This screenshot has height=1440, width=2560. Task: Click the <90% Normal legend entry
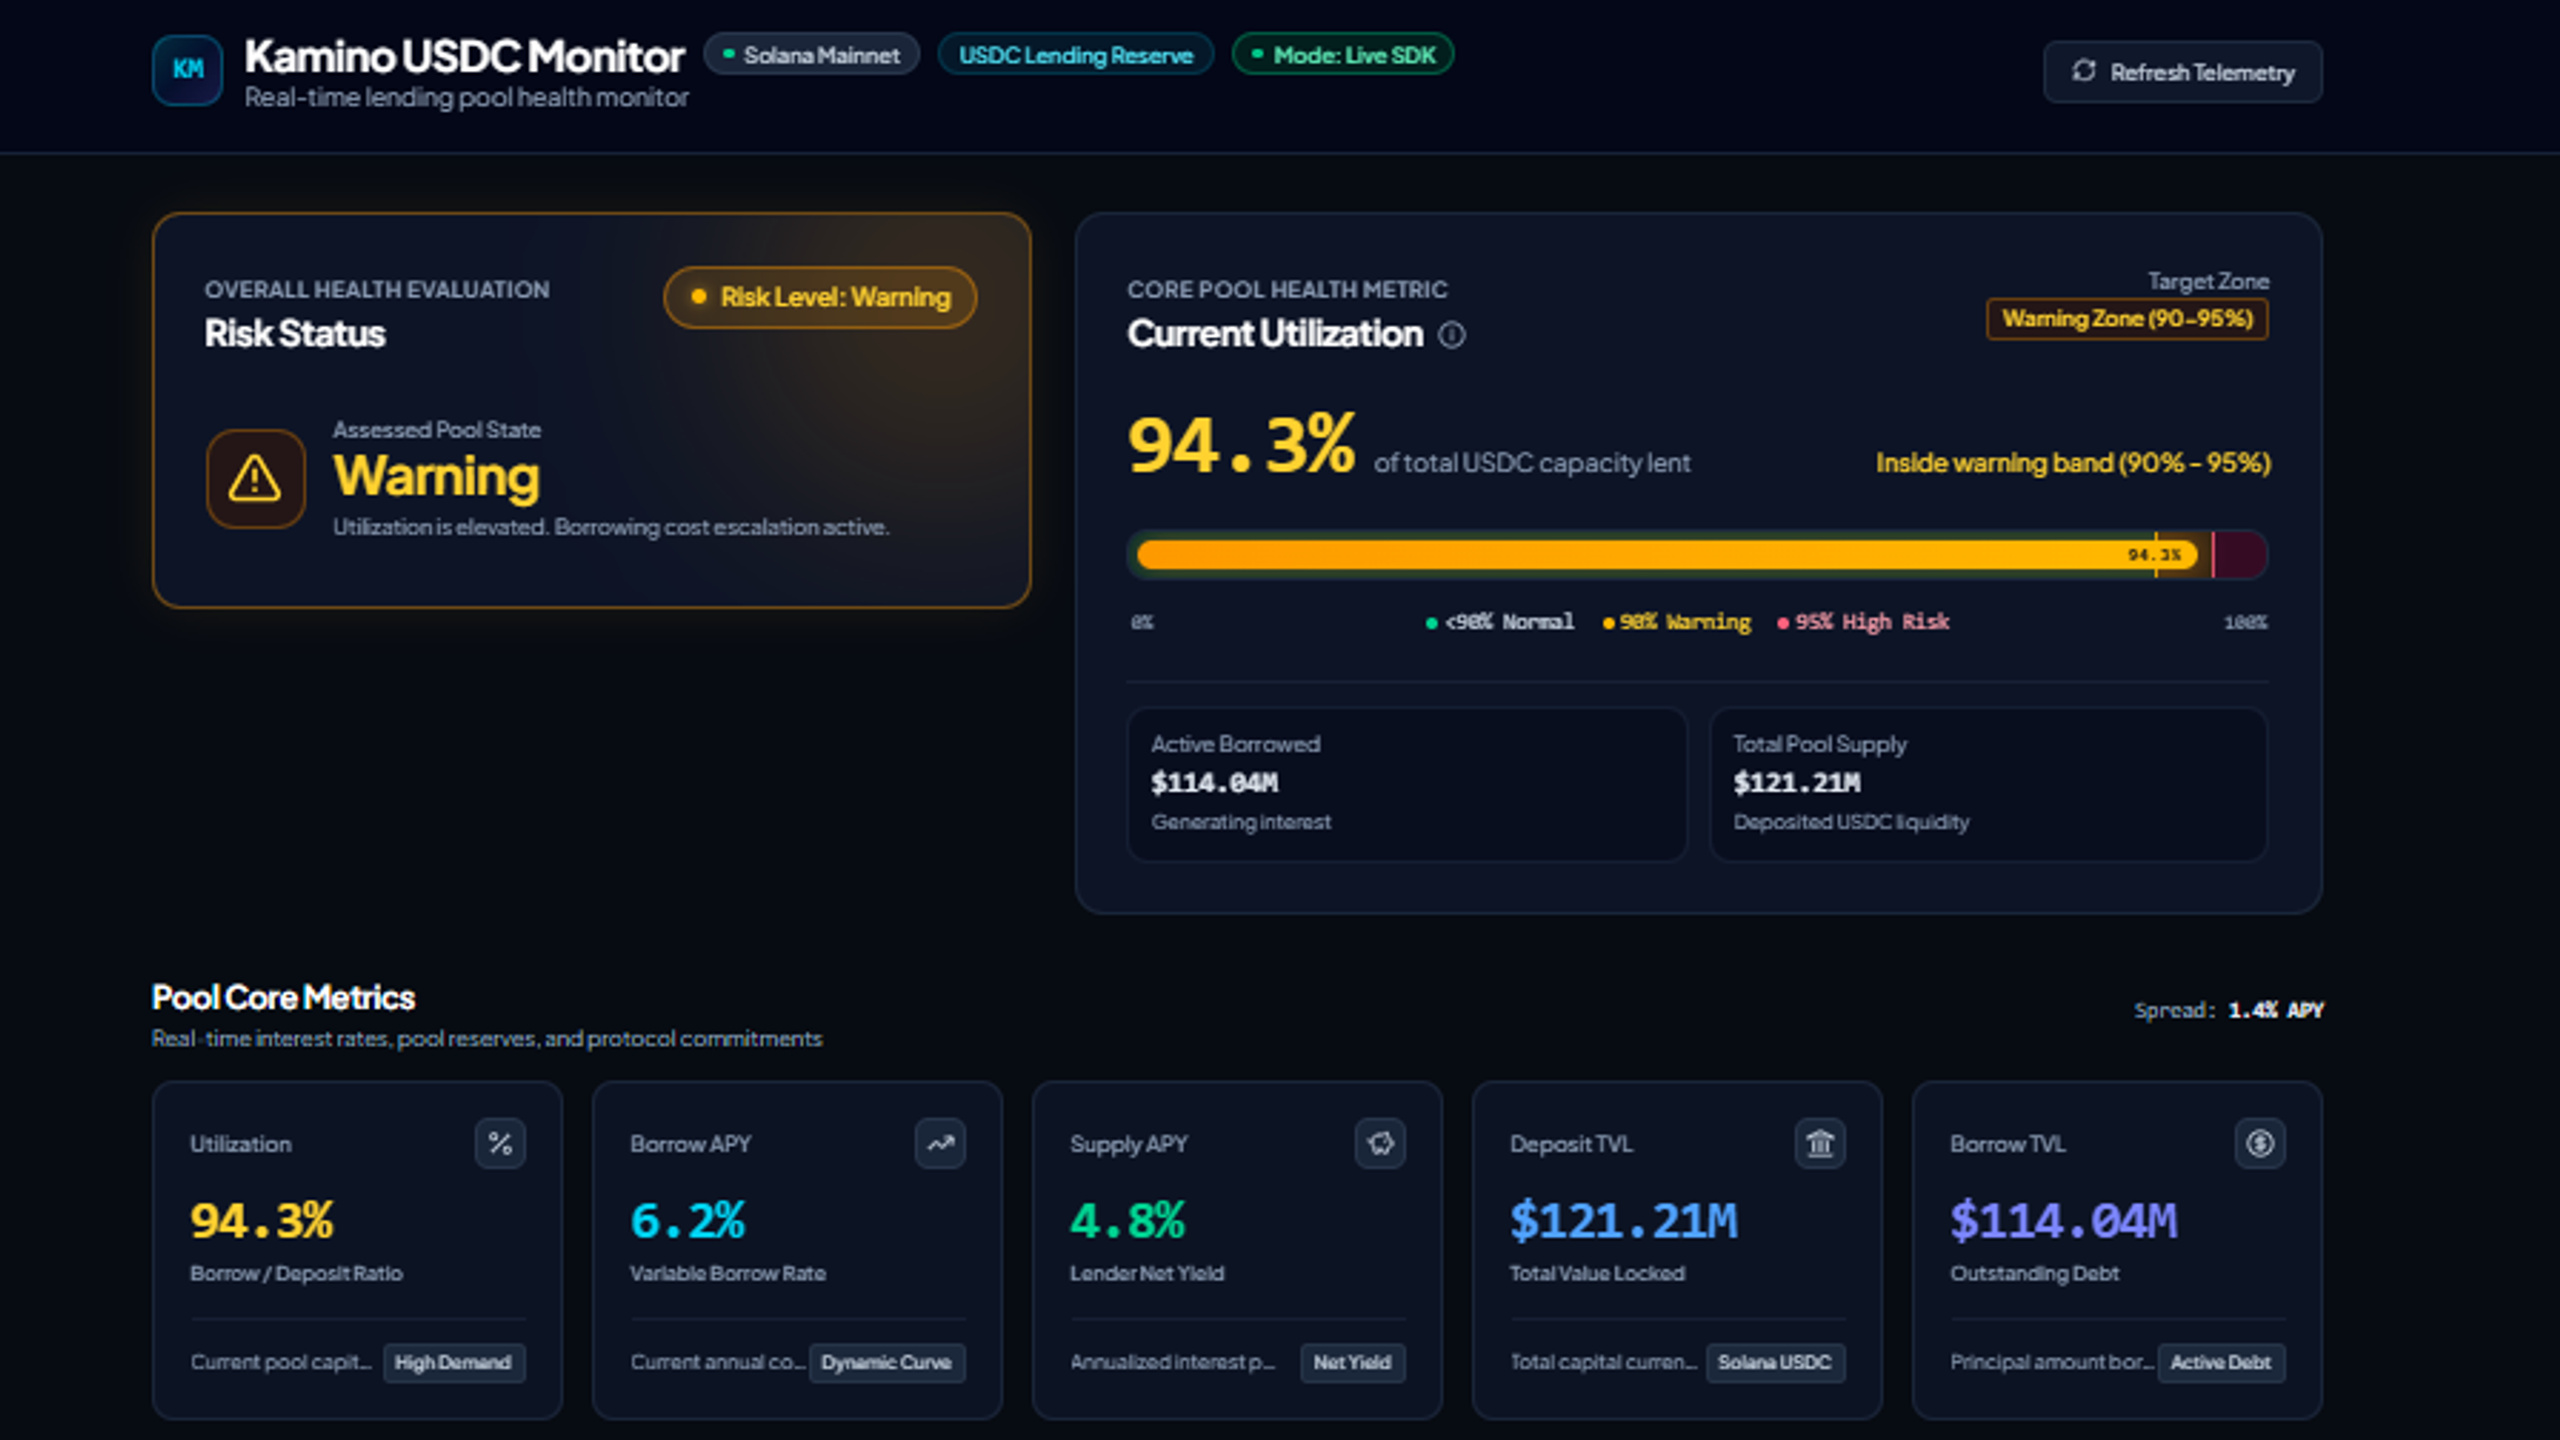(1500, 622)
